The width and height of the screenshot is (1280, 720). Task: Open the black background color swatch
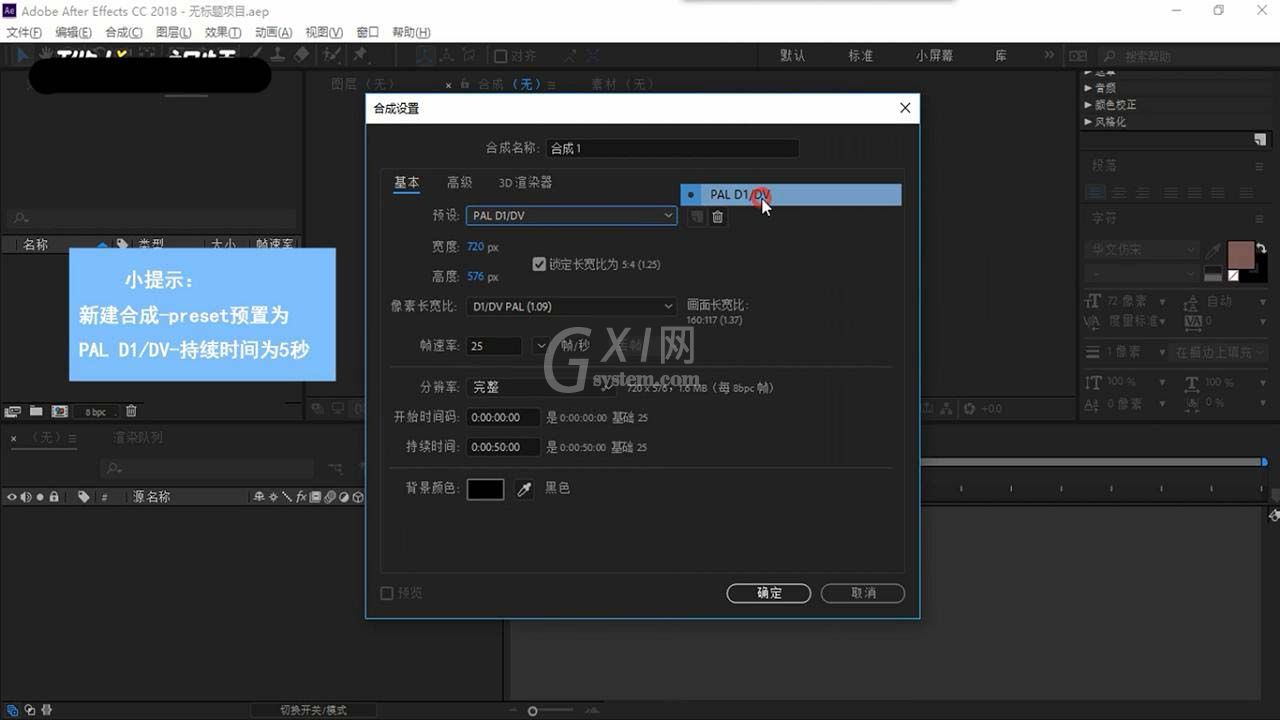[x=486, y=489]
